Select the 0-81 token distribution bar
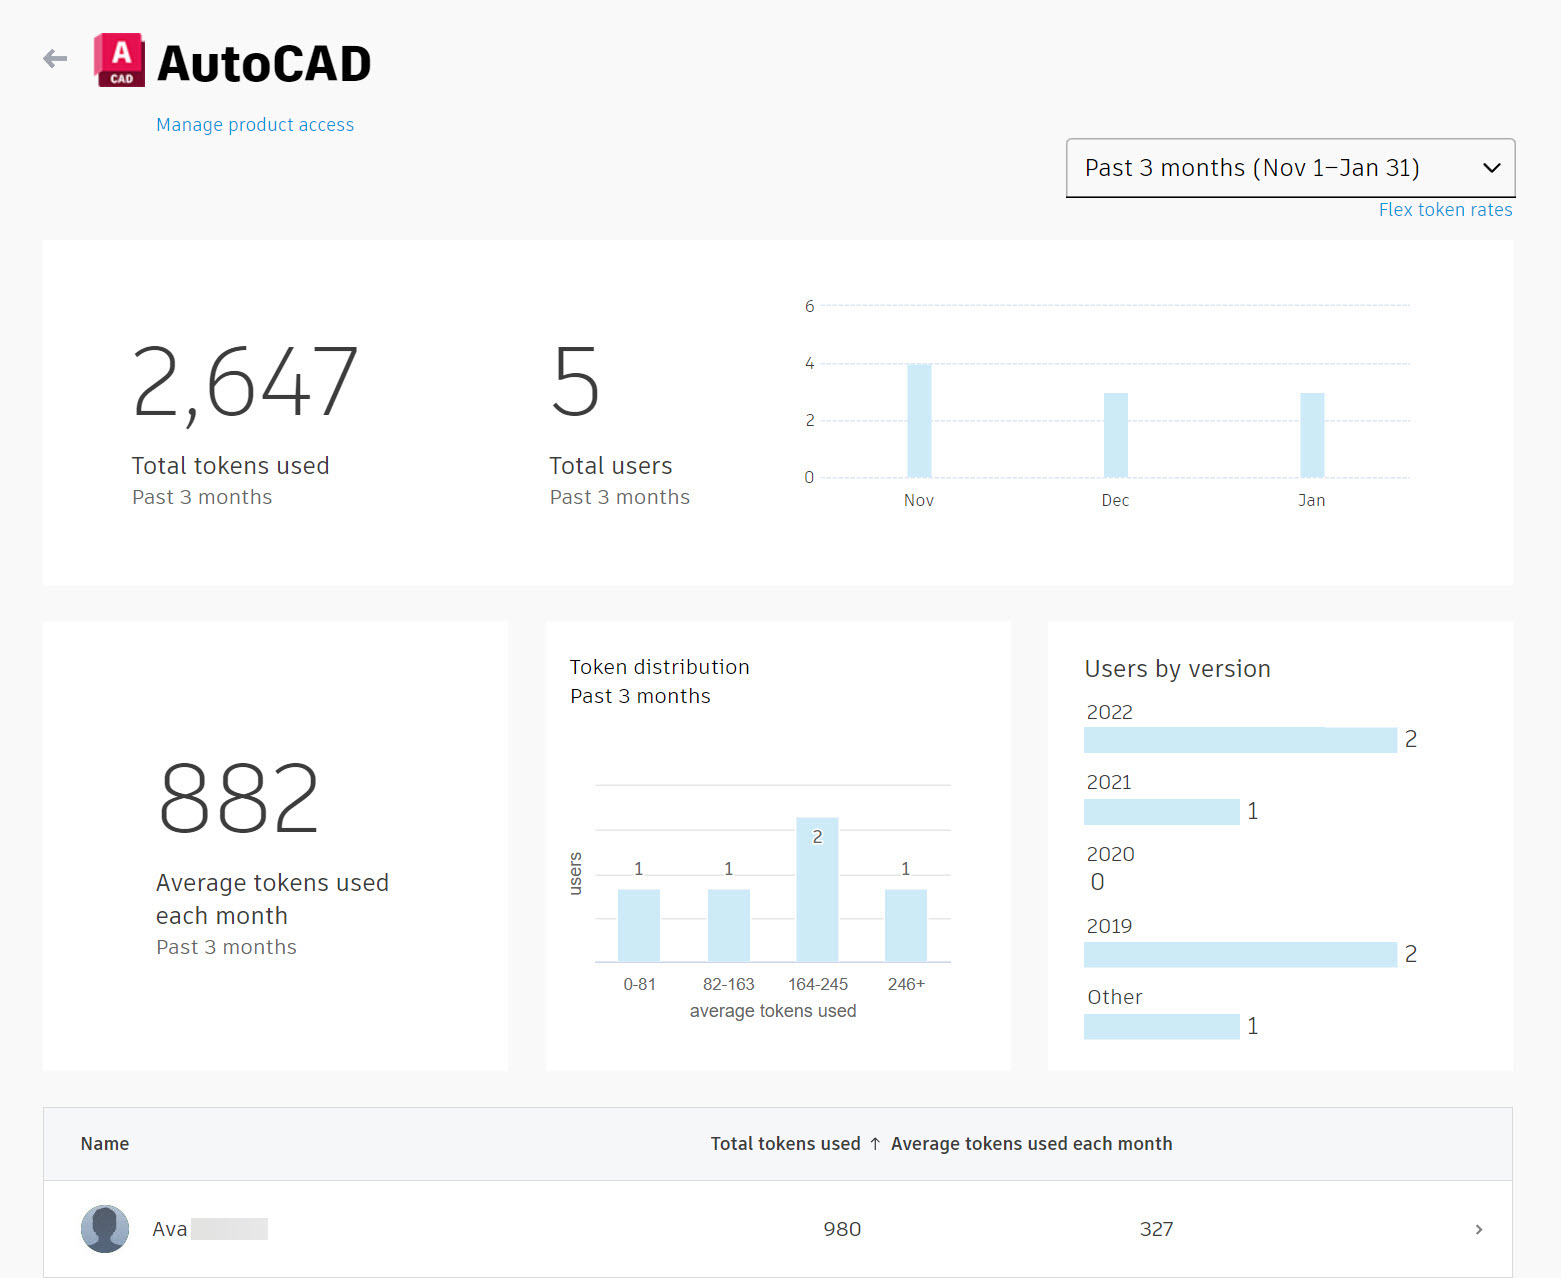The image size is (1561, 1278). point(639,925)
